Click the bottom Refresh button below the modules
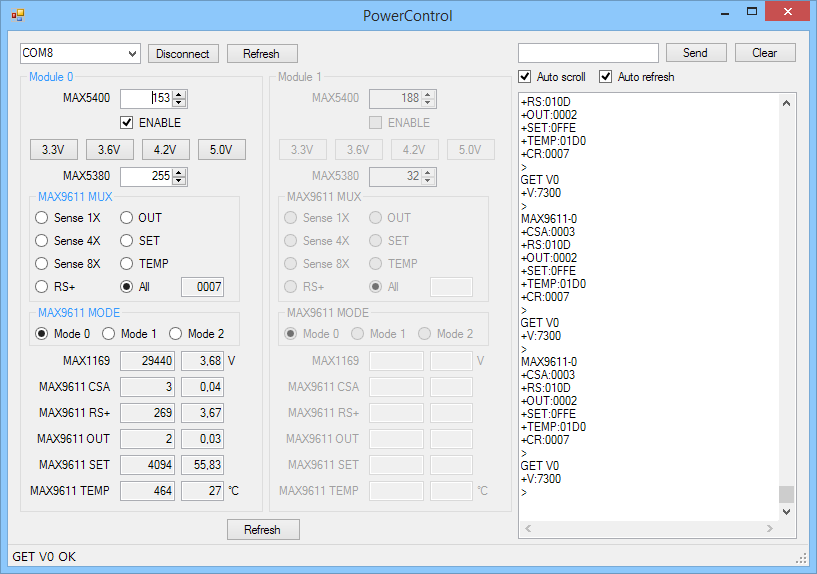Image resolution: width=817 pixels, height=574 pixels. (263, 529)
